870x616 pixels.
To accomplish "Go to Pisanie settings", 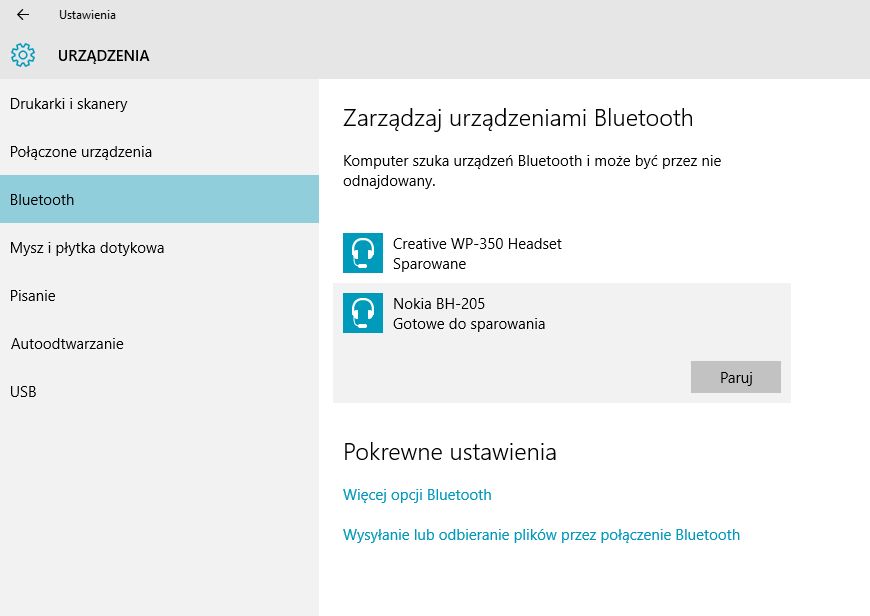I will pyautogui.click(x=159, y=296).
